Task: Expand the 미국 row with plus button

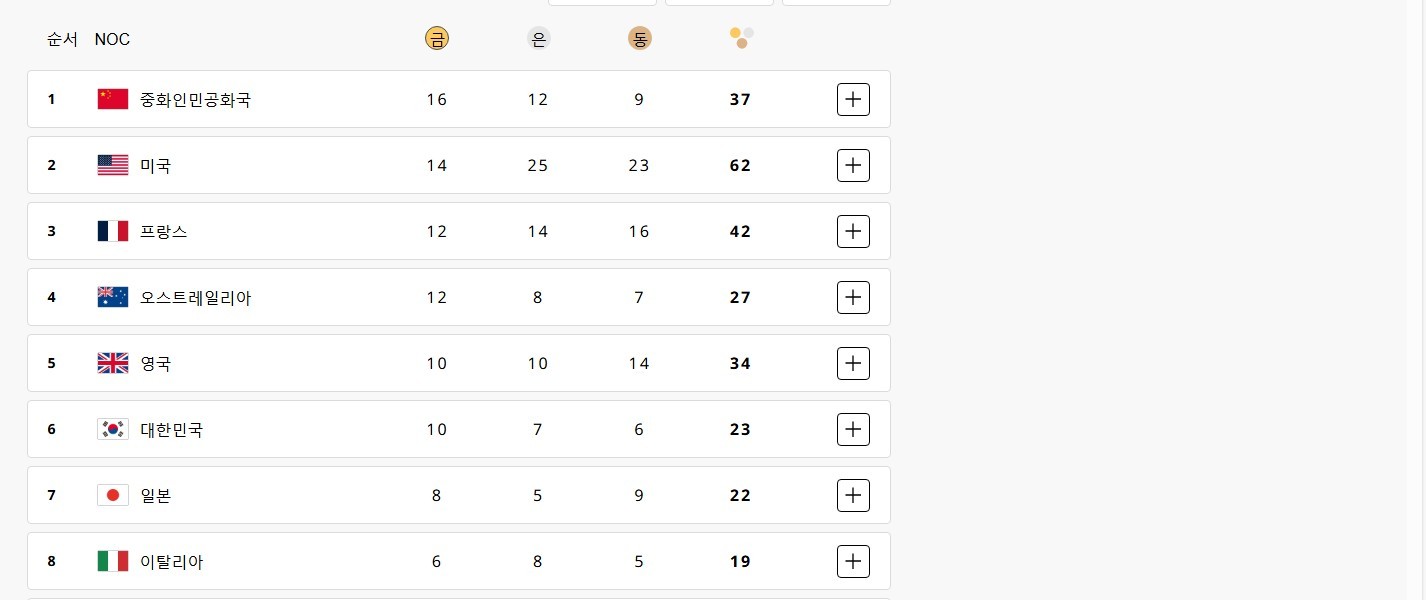Action: pyautogui.click(x=853, y=165)
